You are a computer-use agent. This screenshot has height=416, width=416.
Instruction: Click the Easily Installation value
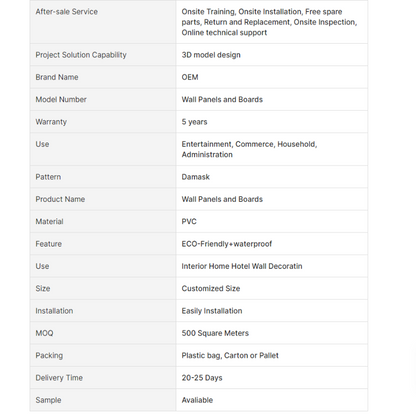[x=212, y=311]
